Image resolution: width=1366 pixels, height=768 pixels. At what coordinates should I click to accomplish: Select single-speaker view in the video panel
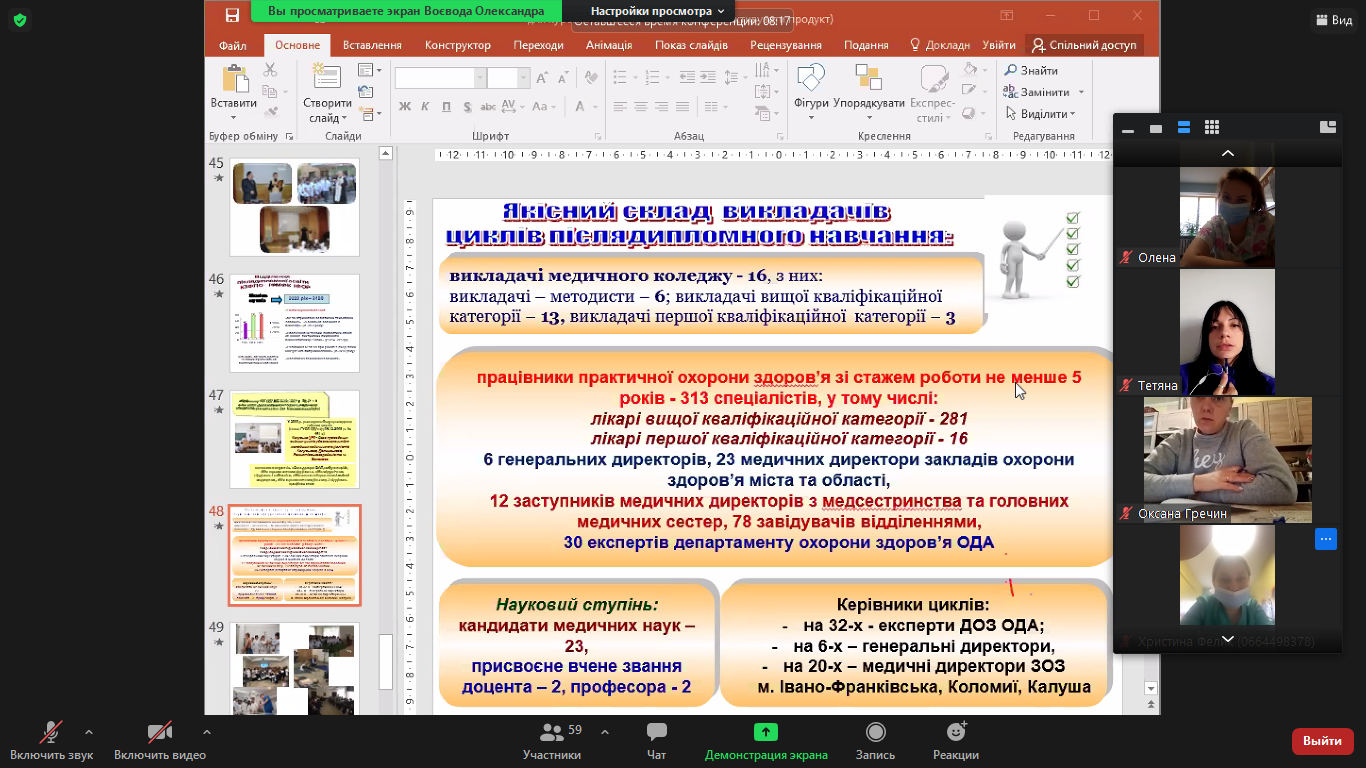pos(1156,128)
